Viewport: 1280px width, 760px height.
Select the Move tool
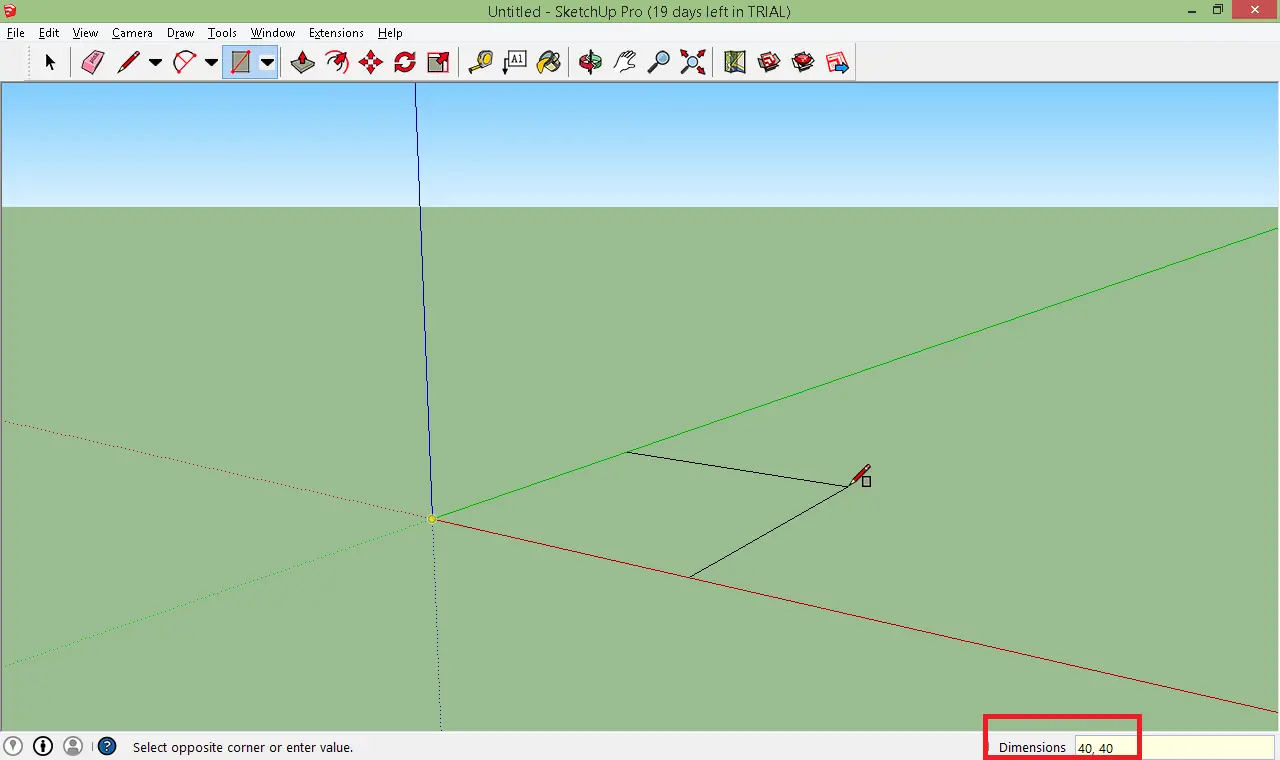click(x=371, y=62)
